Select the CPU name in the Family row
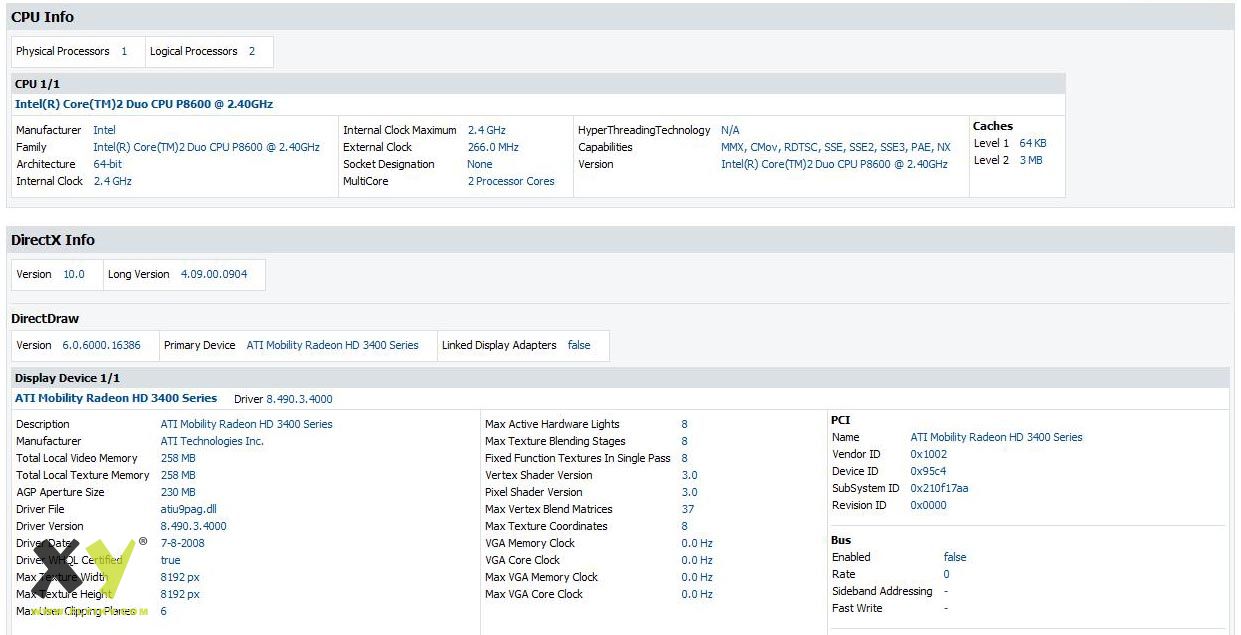Viewport: 1241px width, 635px height. click(206, 147)
